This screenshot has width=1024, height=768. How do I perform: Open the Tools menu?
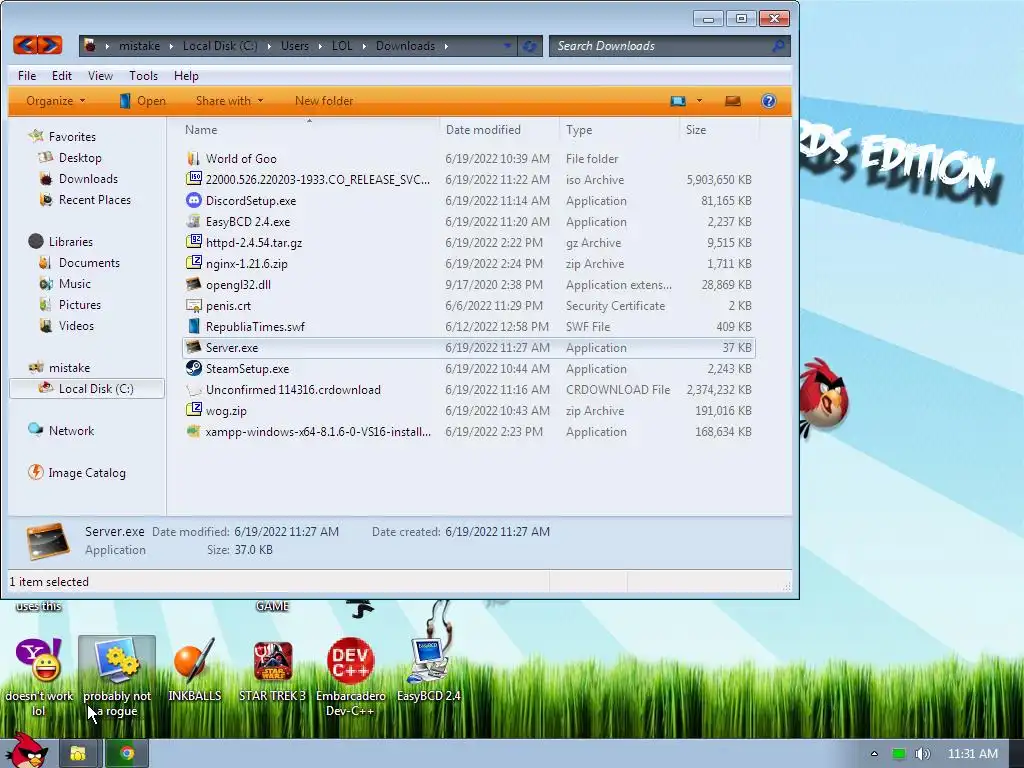(x=144, y=76)
